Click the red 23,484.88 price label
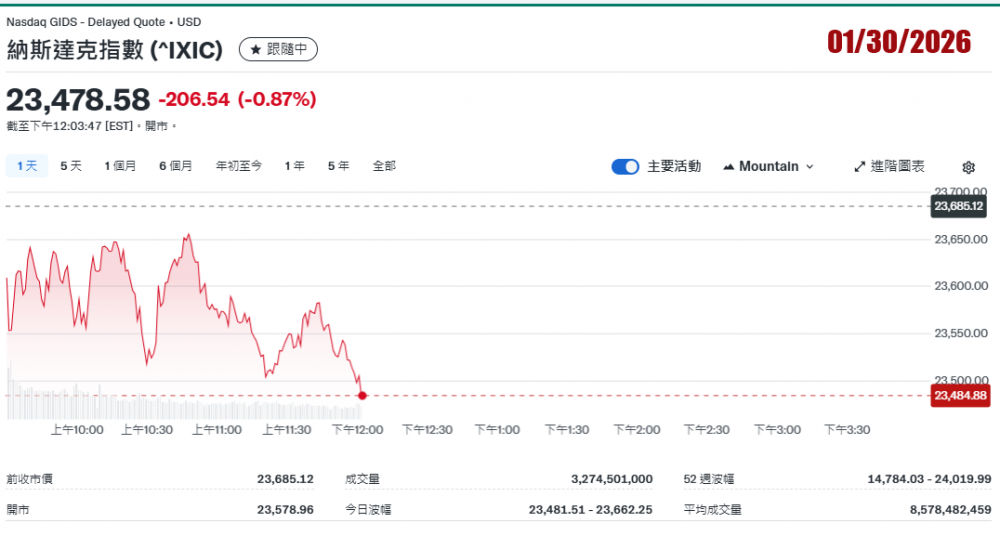This screenshot has height=536, width=1000. [x=960, y=396]
